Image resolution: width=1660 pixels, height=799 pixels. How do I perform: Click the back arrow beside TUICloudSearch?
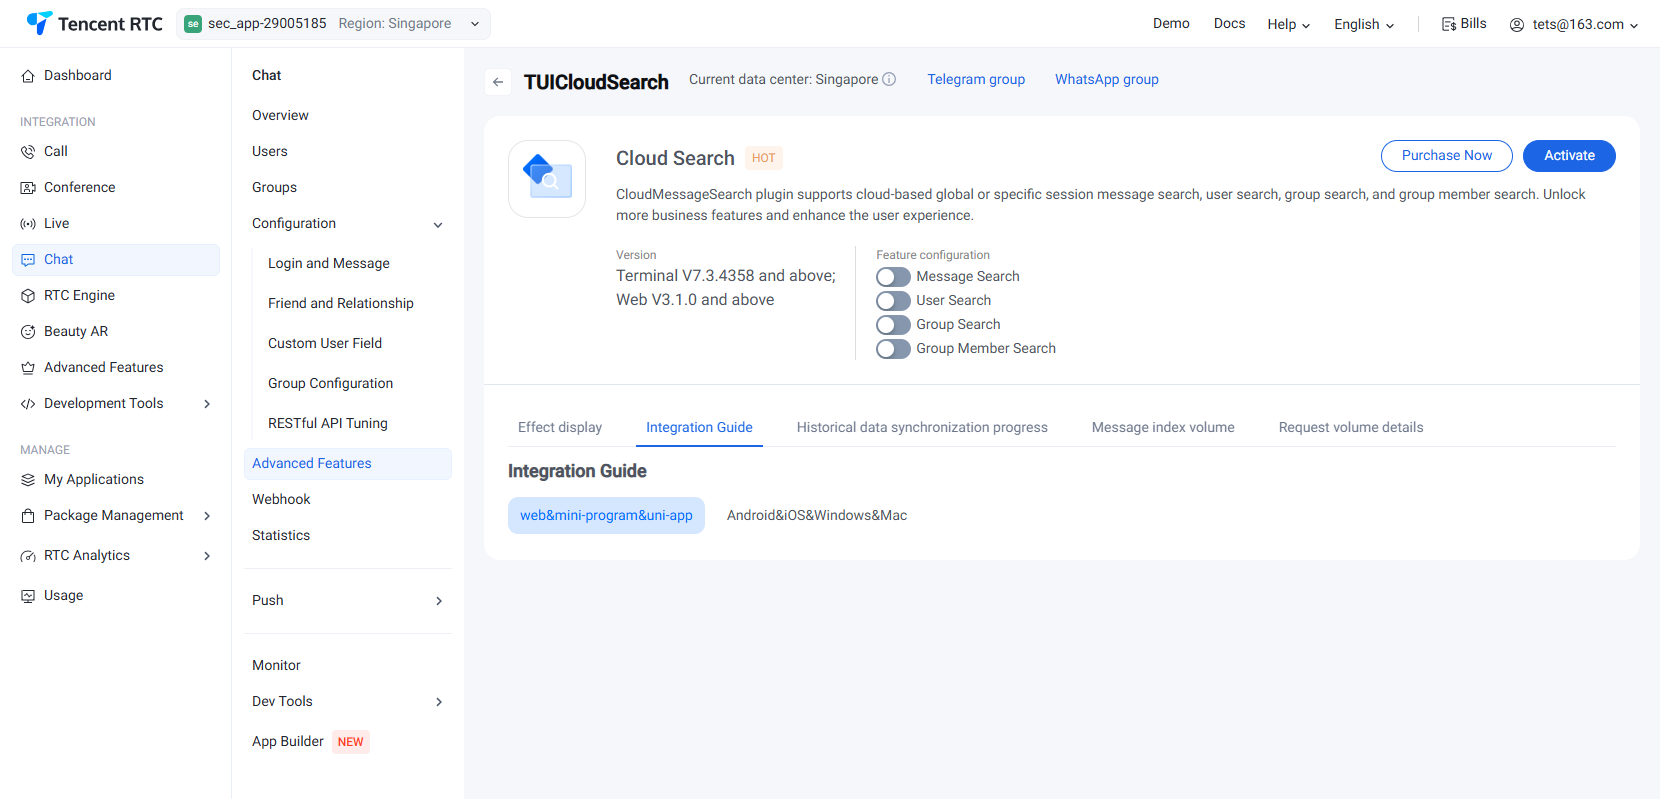(498, 82)
